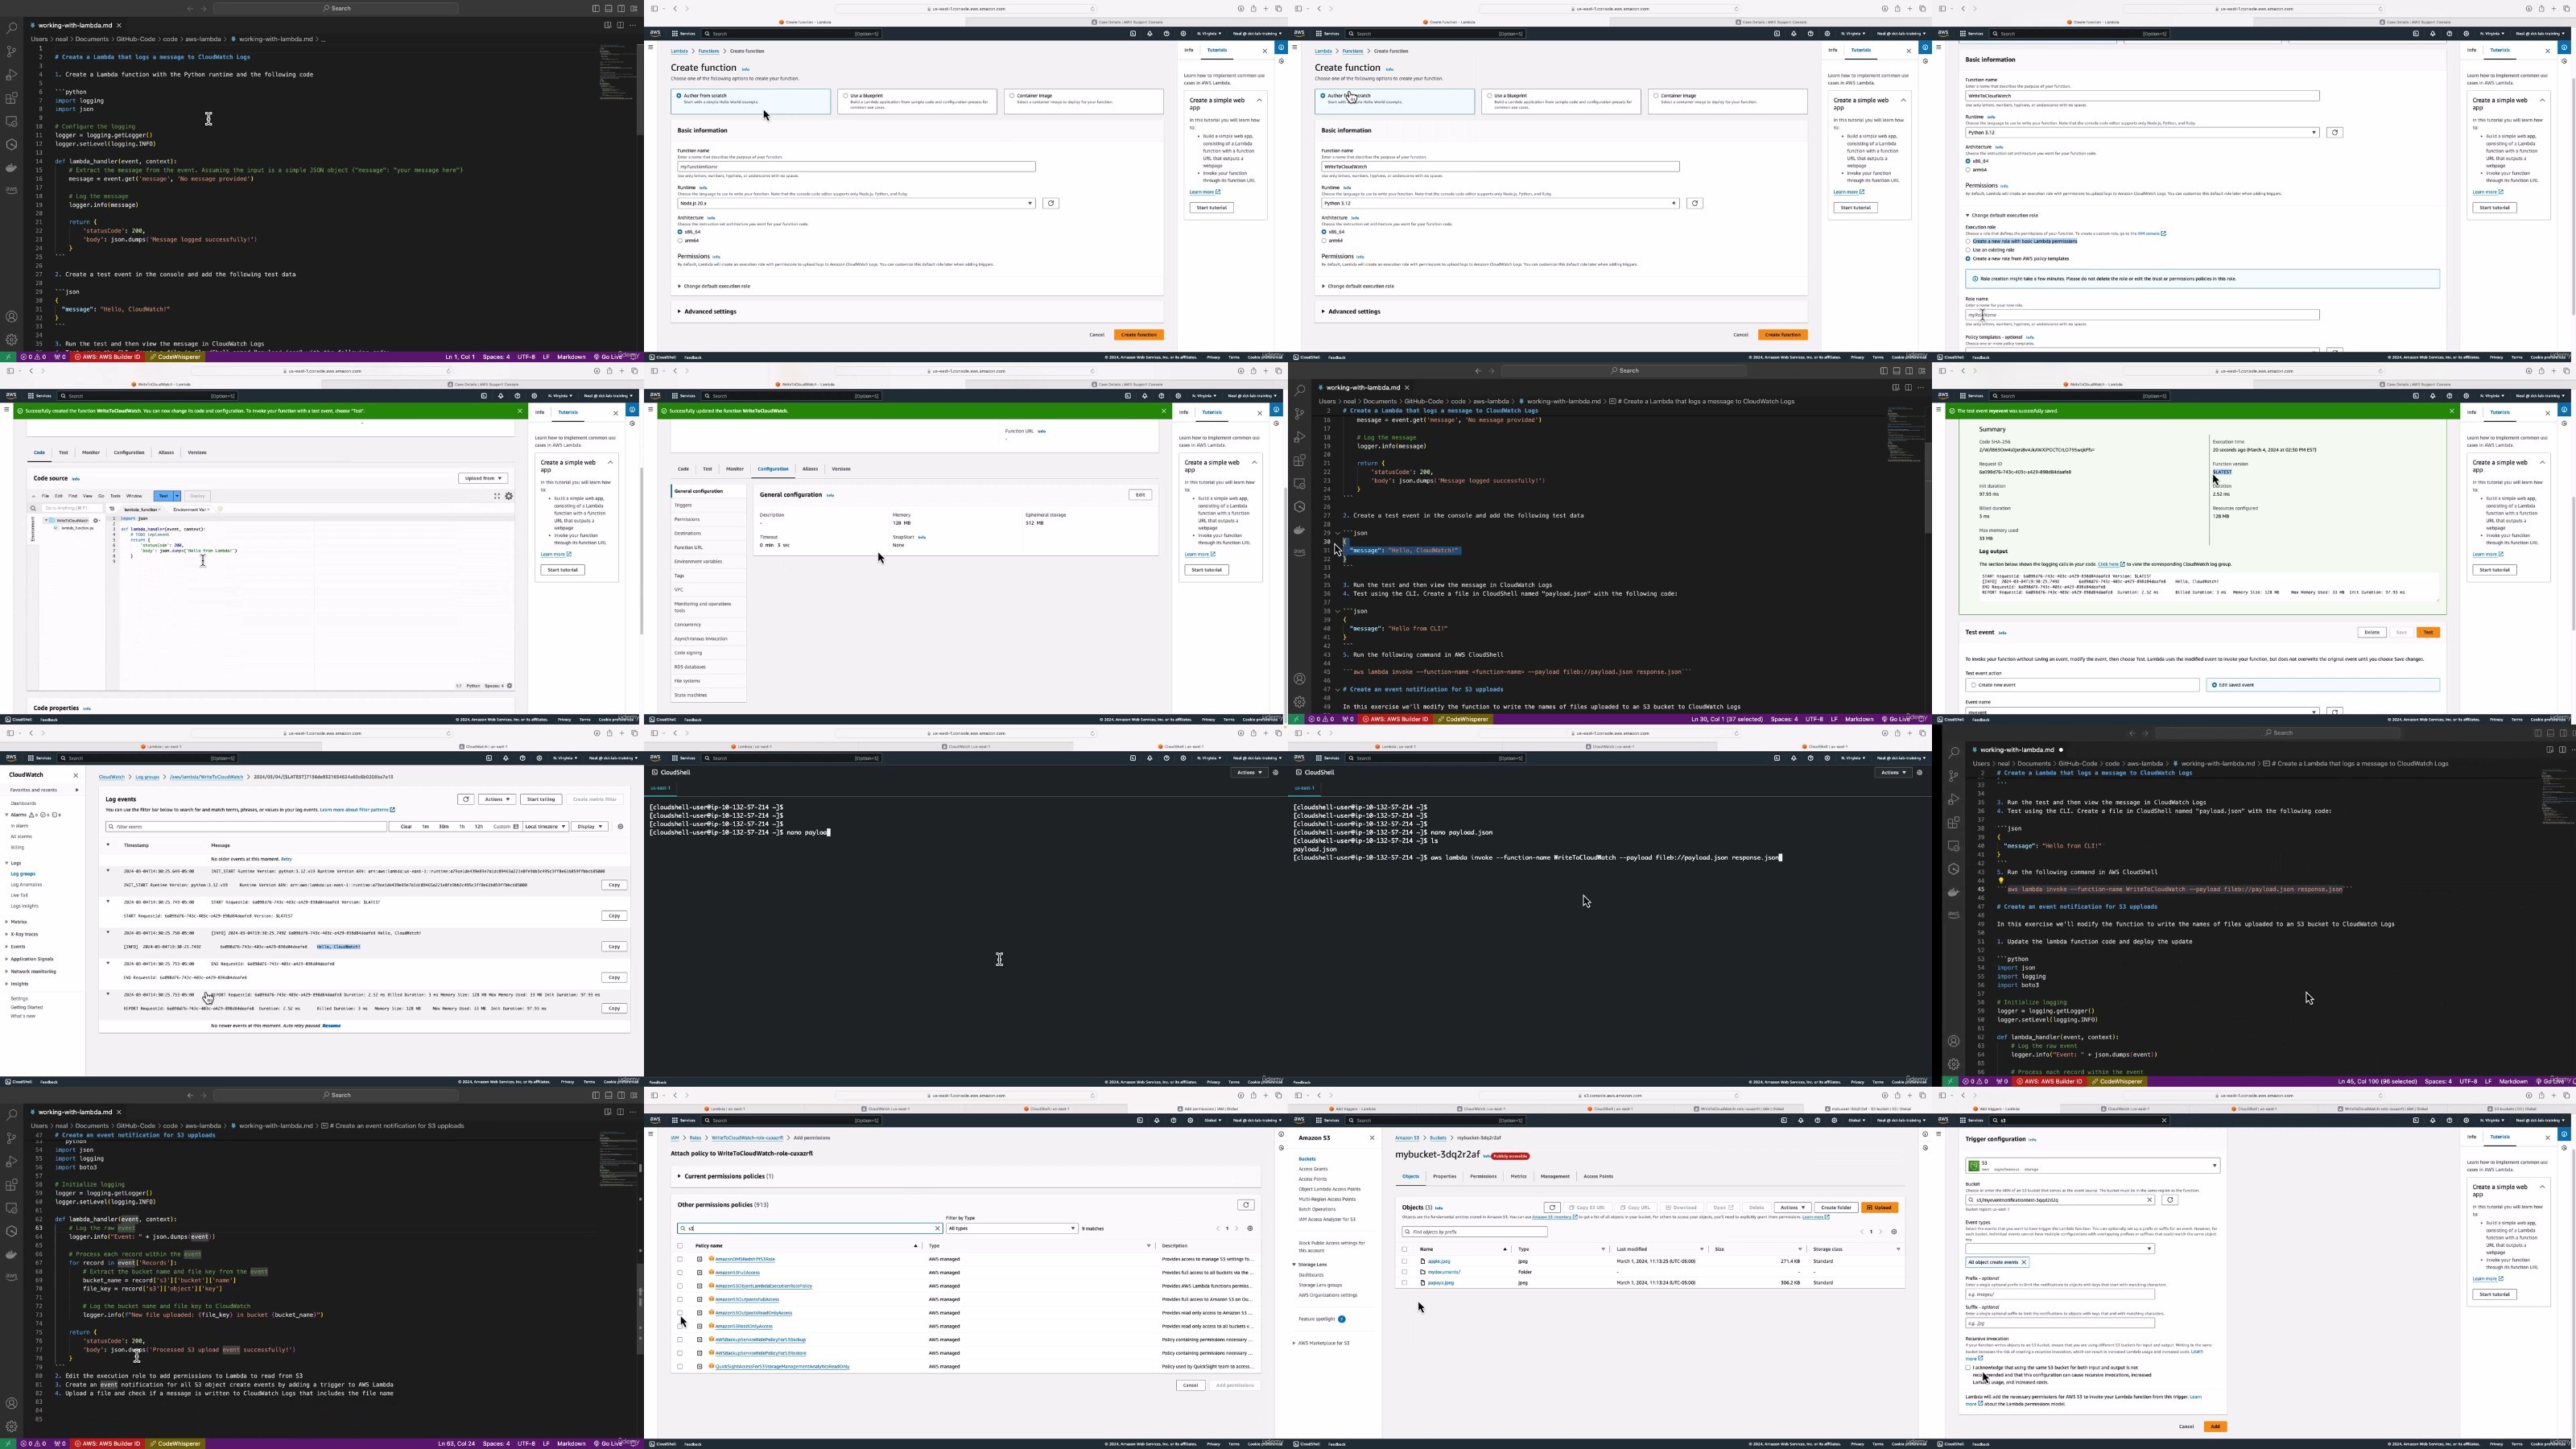The width and height of the screenshot is (2576, 1449).
Task: Clear the 's3' text in AWS search bar
Action: click(2164, 1121)
